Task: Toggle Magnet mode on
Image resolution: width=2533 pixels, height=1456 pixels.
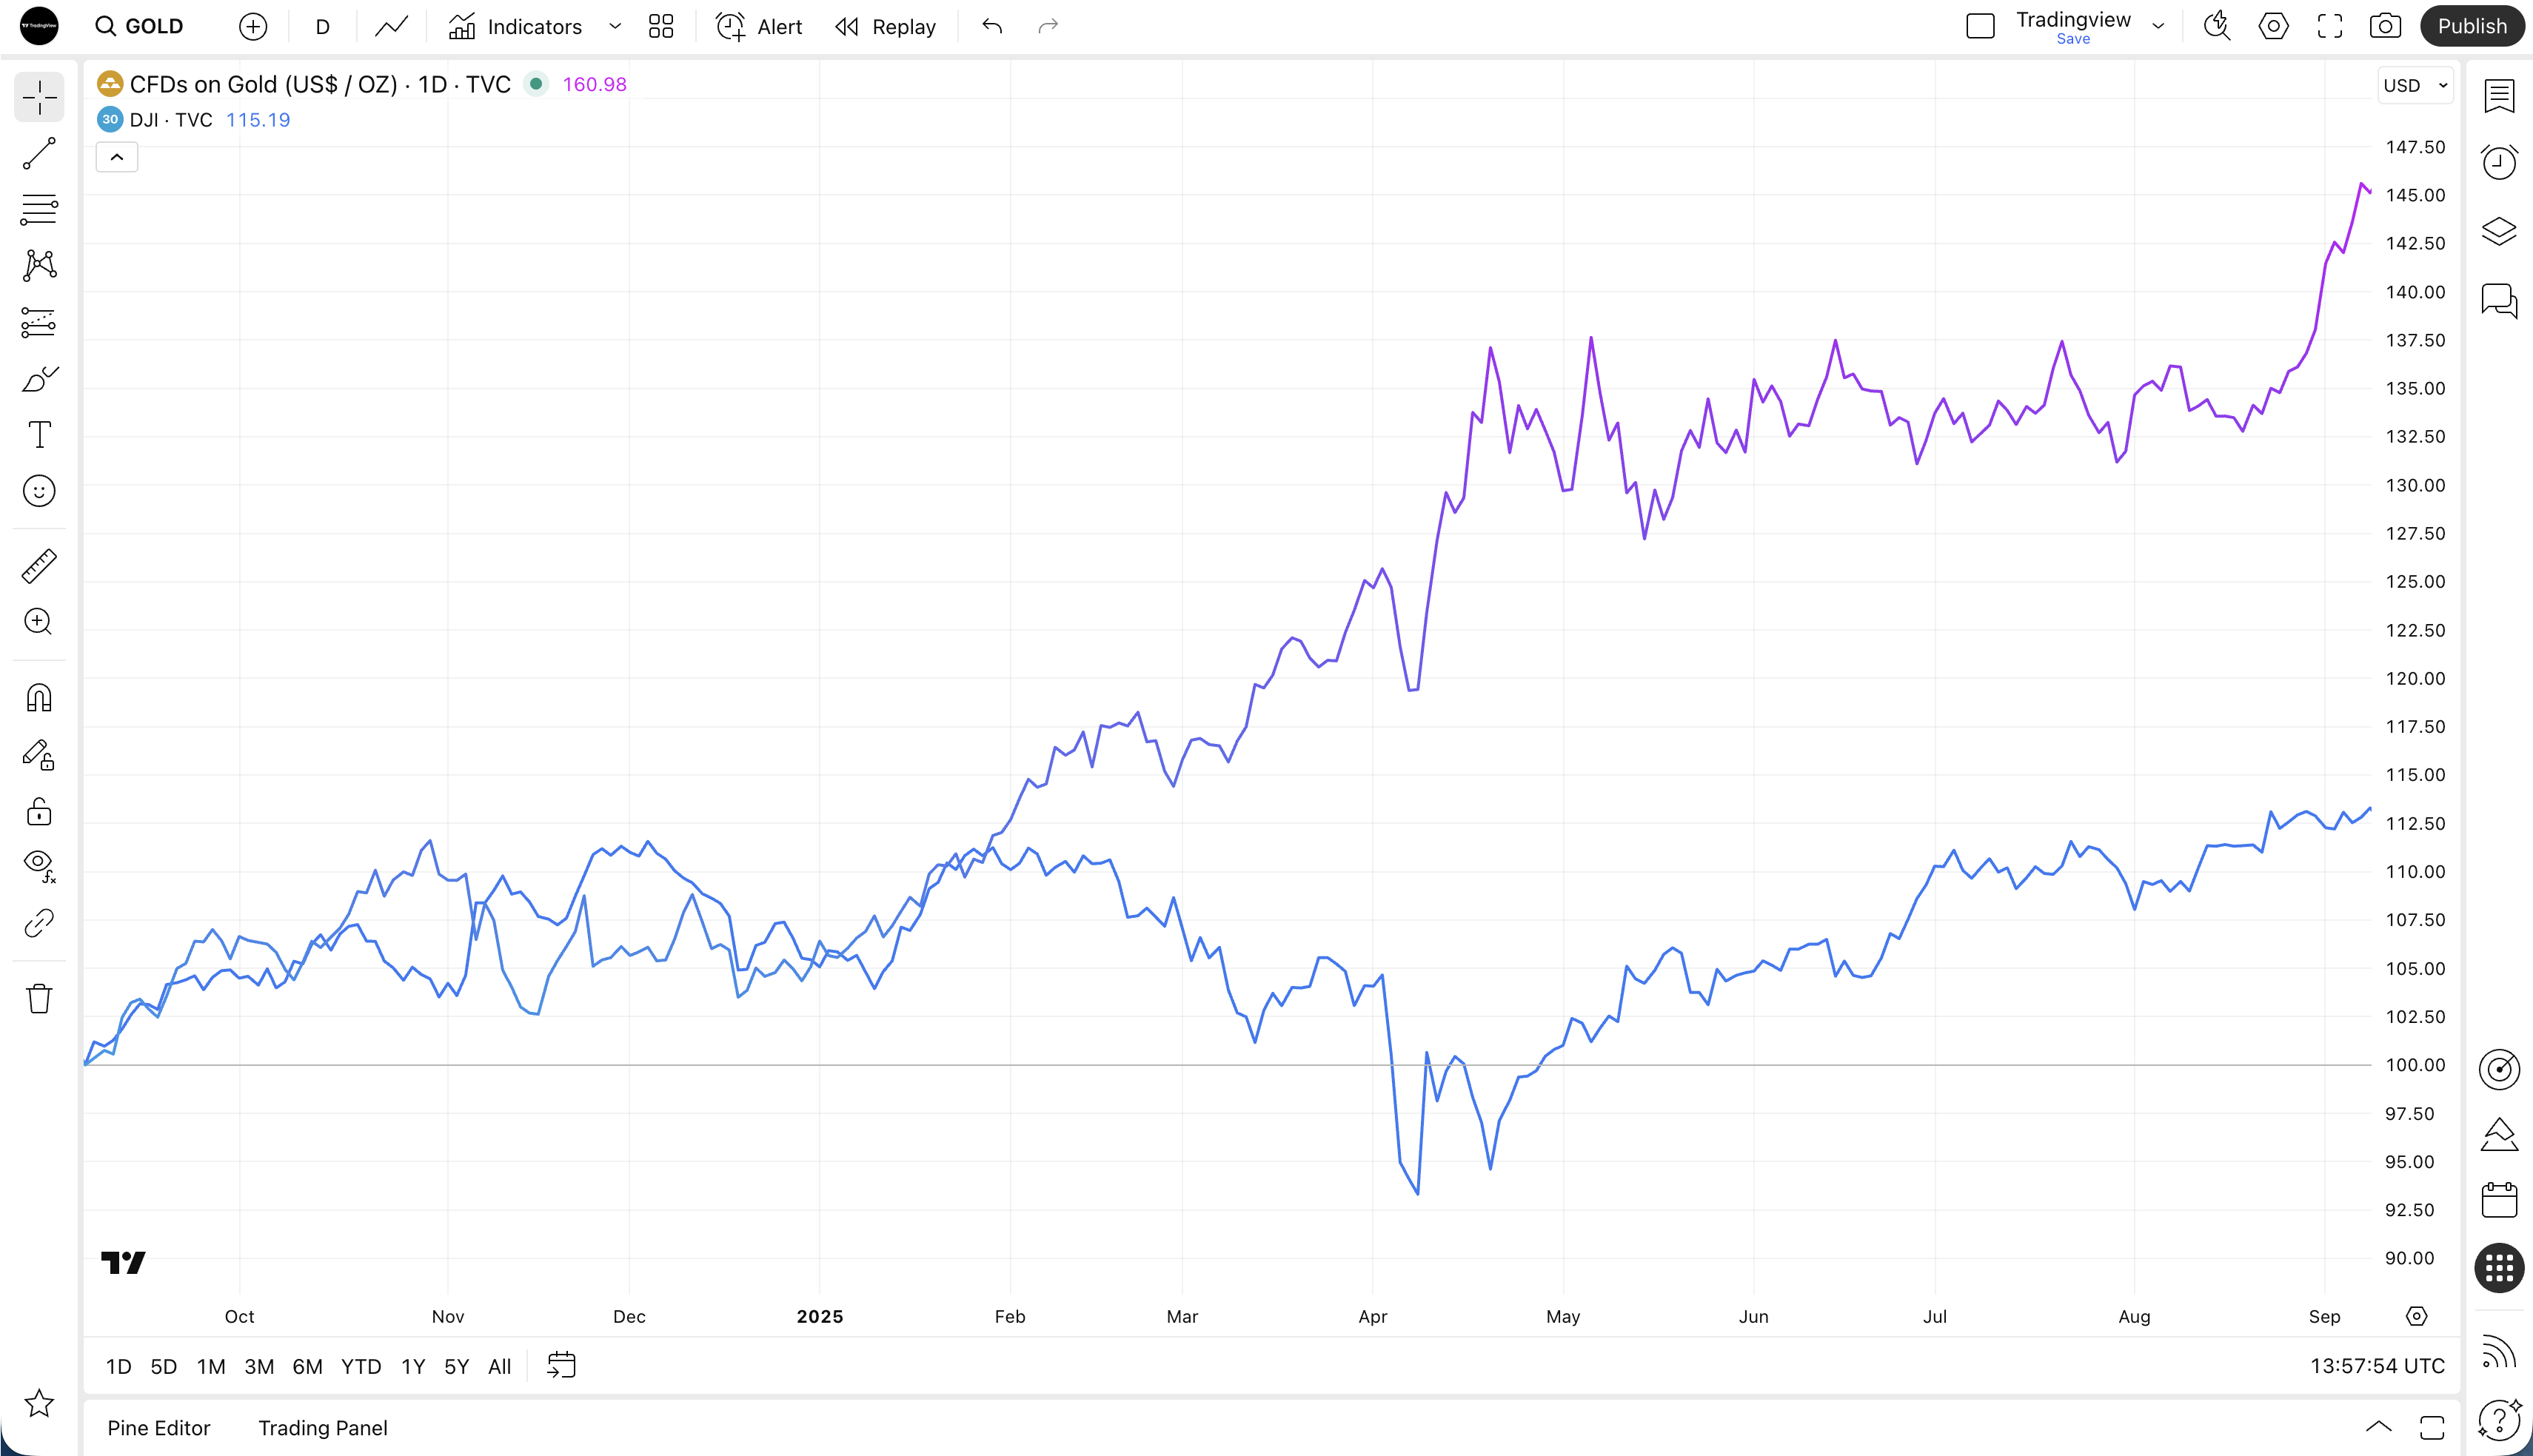Action: pos(39,698)
